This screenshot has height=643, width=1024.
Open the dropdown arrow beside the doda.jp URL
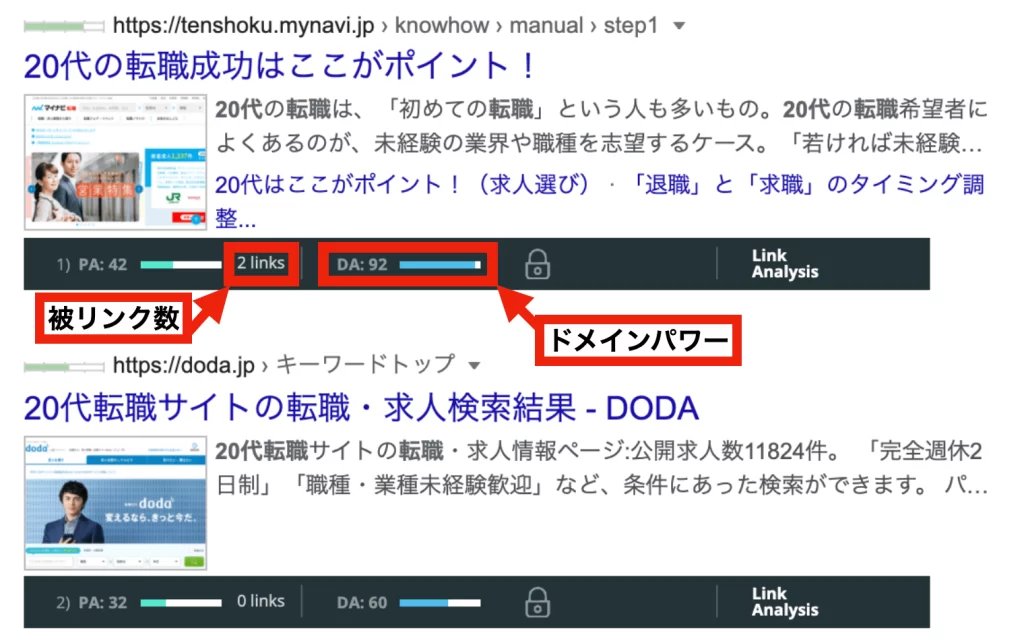coord(475,364)
